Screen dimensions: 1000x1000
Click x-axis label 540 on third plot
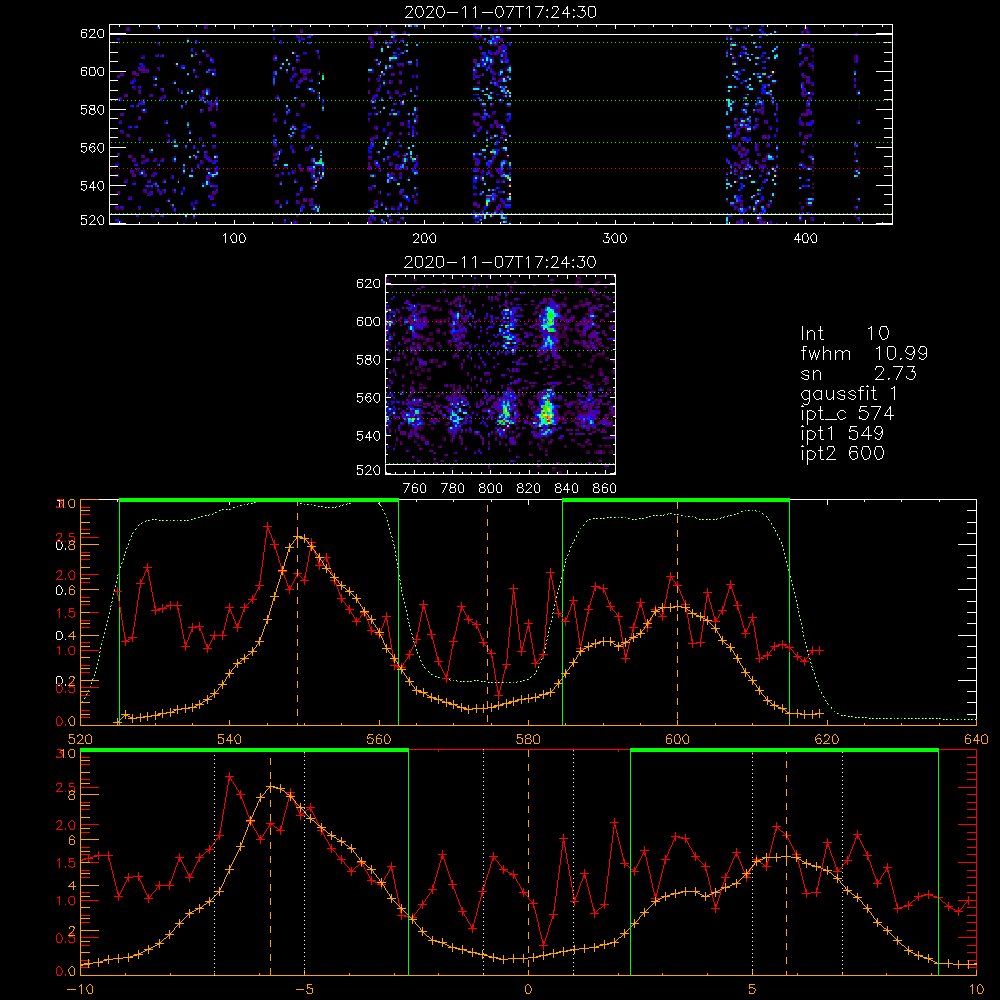tap(230, 739)
